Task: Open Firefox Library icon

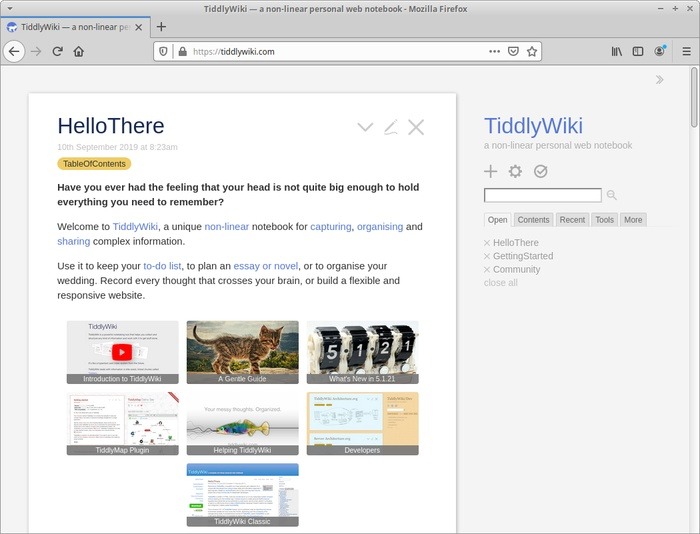Action: [x=617, y=52]
